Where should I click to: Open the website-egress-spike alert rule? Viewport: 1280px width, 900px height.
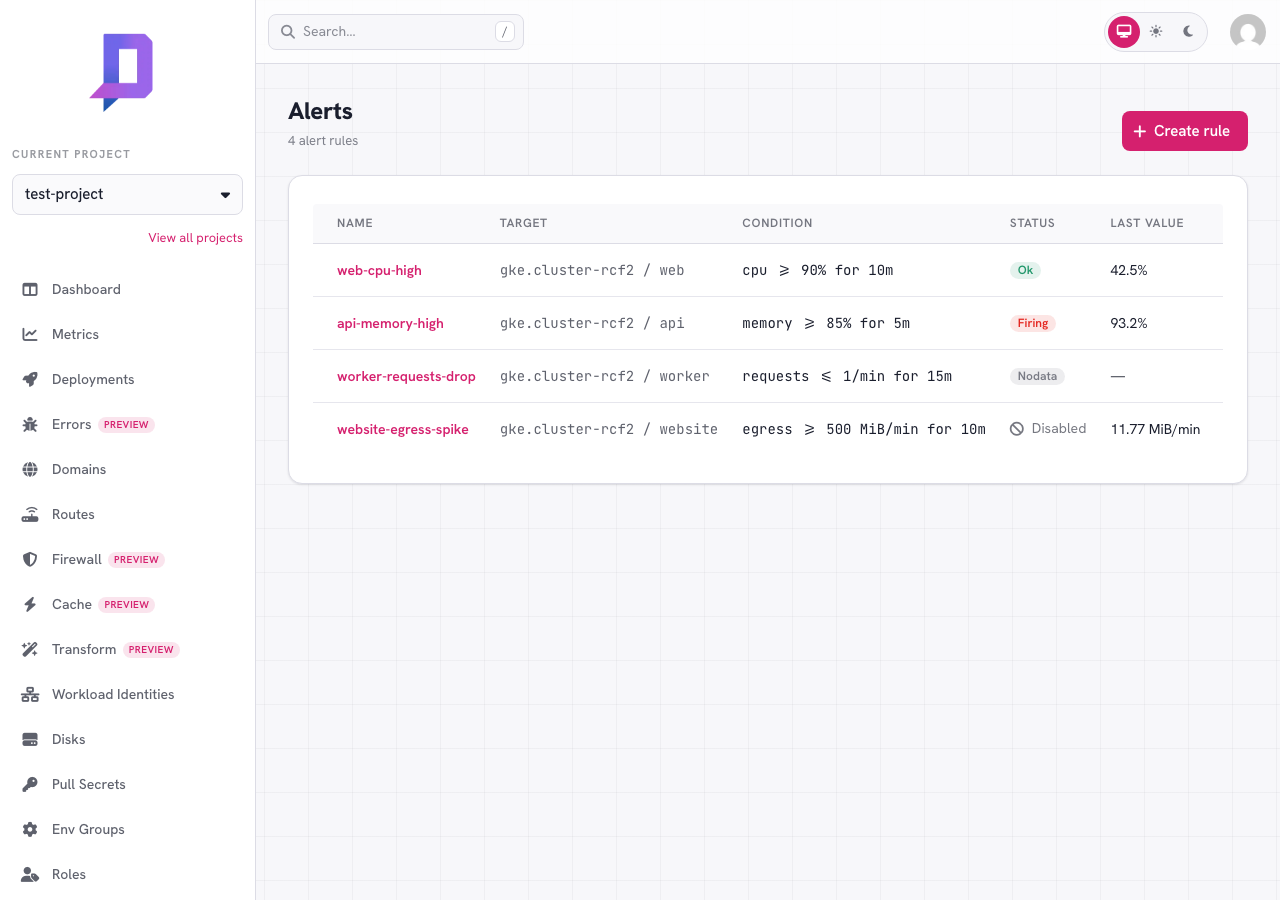click(403, 429)
